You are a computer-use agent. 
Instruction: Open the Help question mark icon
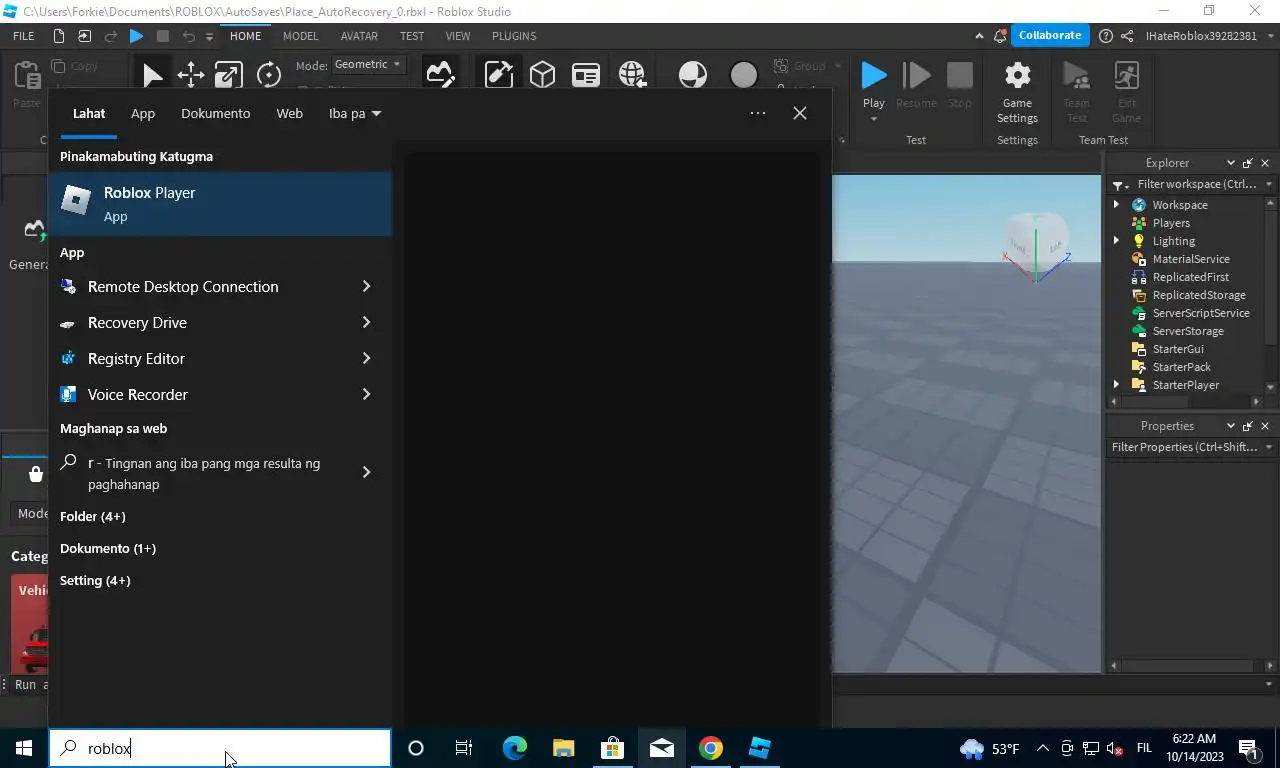coord(1105,36)
